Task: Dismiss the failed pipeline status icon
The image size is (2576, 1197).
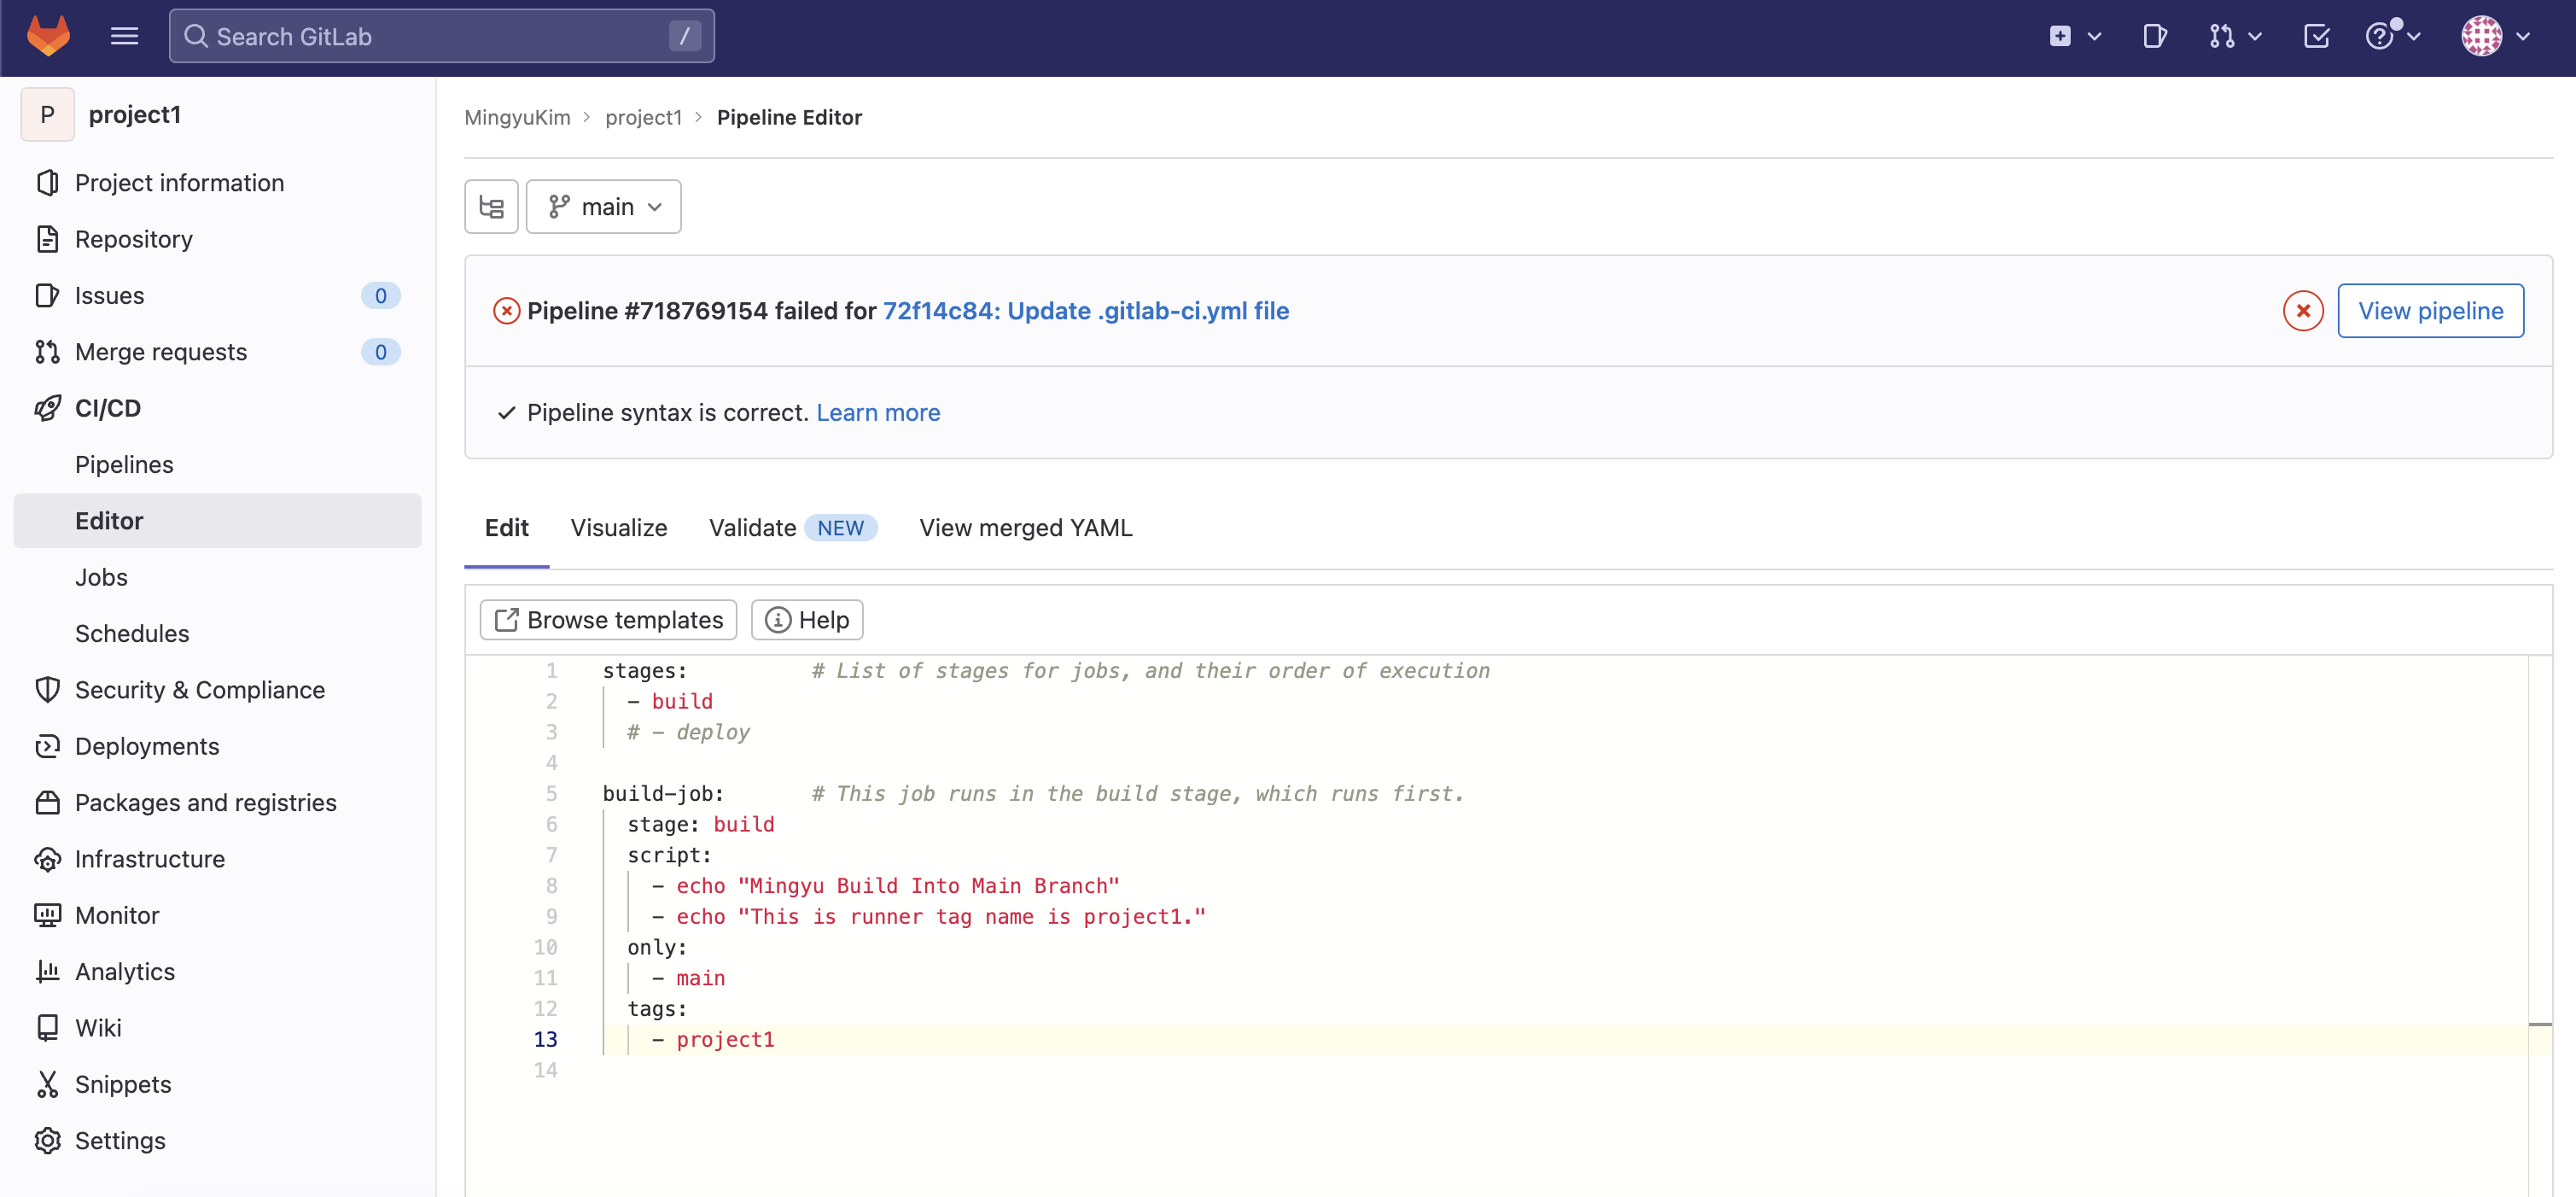Action: (2302, 311)
